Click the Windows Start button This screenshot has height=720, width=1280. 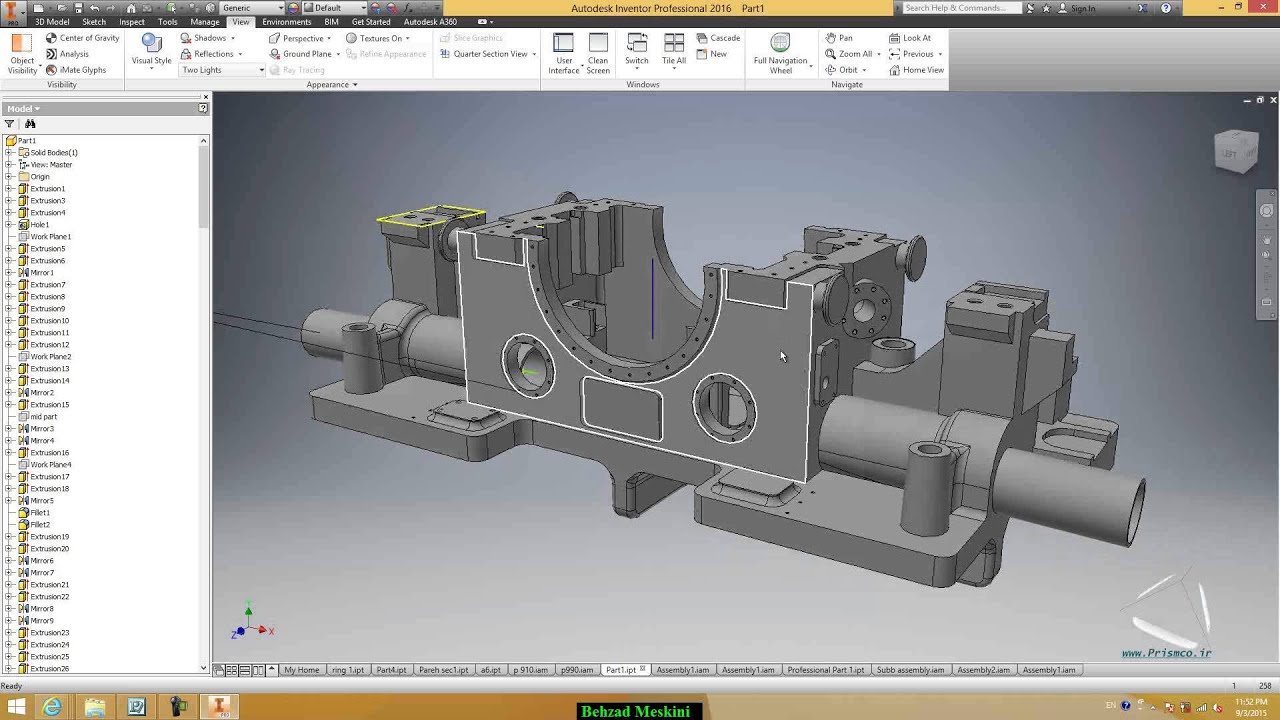(x=16, y=707)
